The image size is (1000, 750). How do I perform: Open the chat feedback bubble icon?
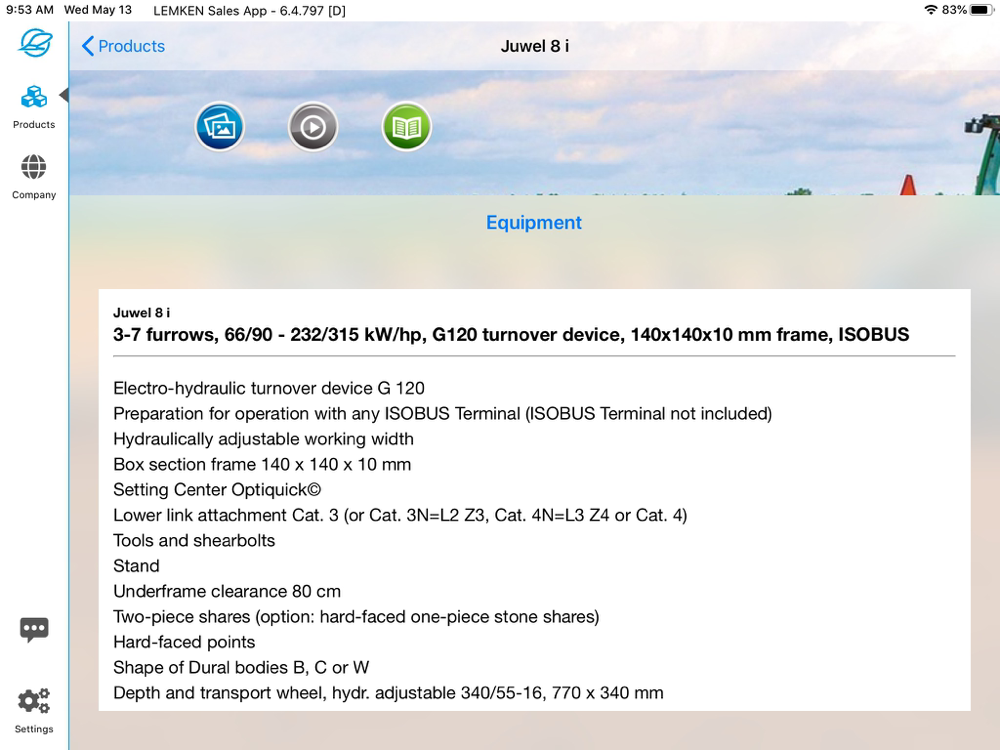(34, 630)
